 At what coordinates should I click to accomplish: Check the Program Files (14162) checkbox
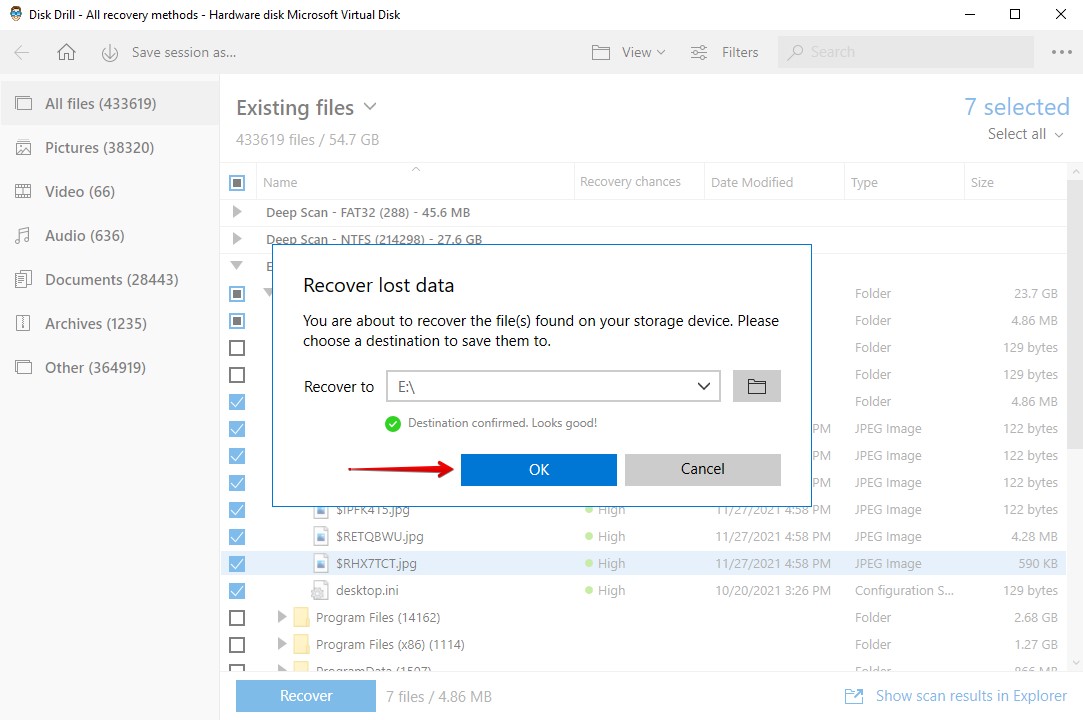click(237, 618)
